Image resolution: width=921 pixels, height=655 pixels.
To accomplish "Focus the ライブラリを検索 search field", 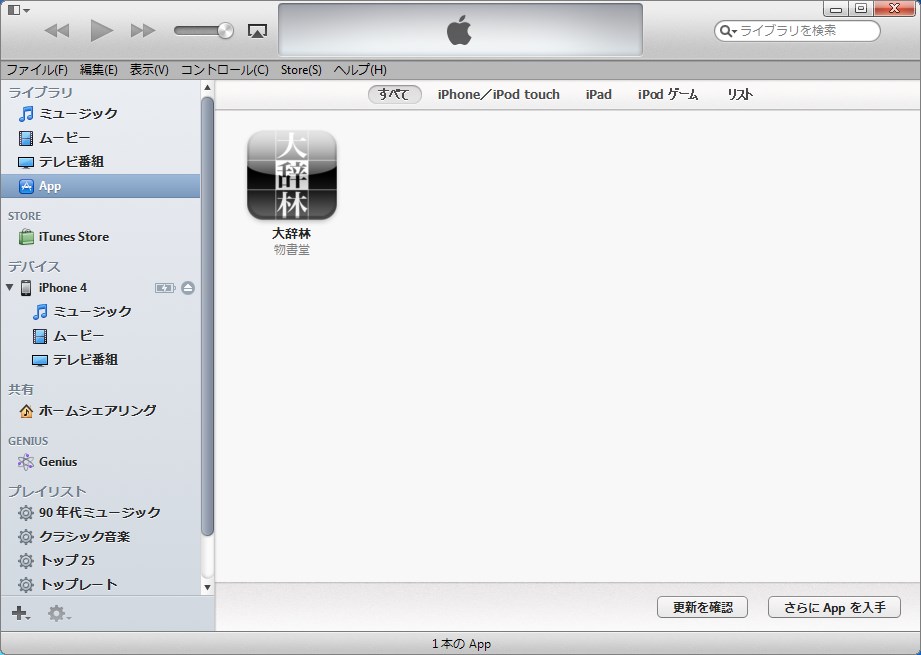I will click(x=797, y=31).
